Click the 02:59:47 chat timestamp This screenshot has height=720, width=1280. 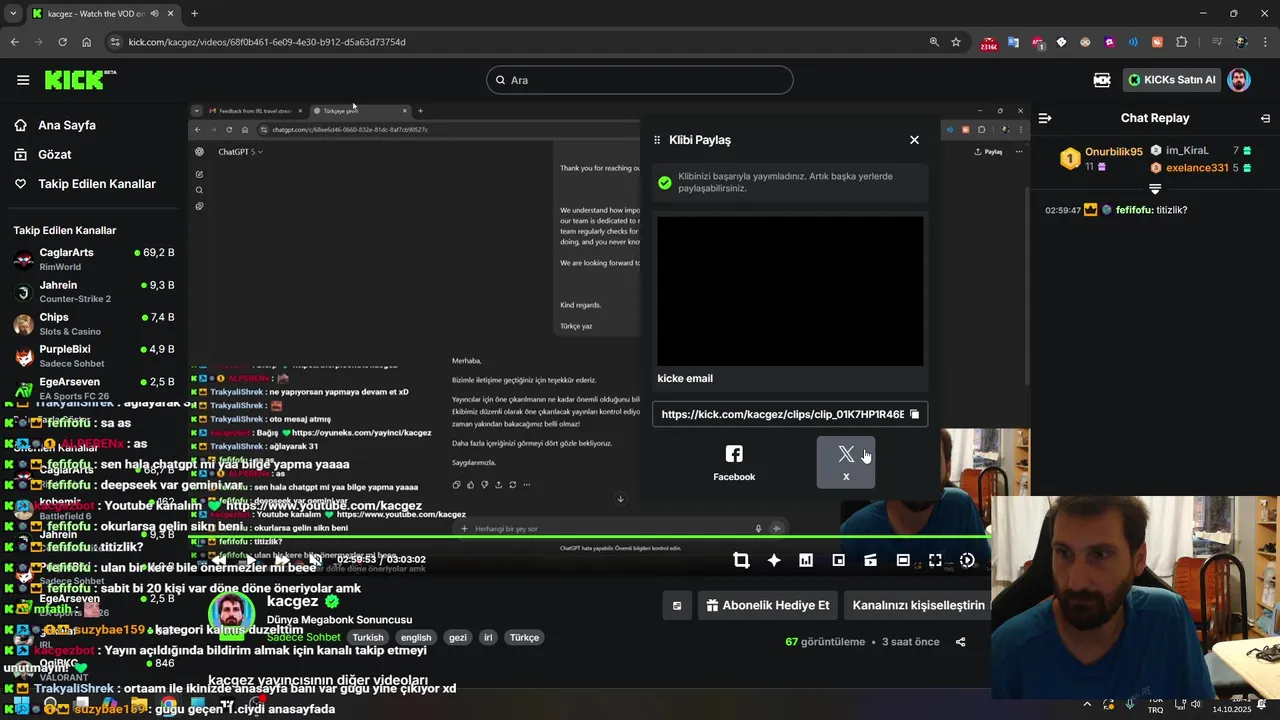point(1063,210)
